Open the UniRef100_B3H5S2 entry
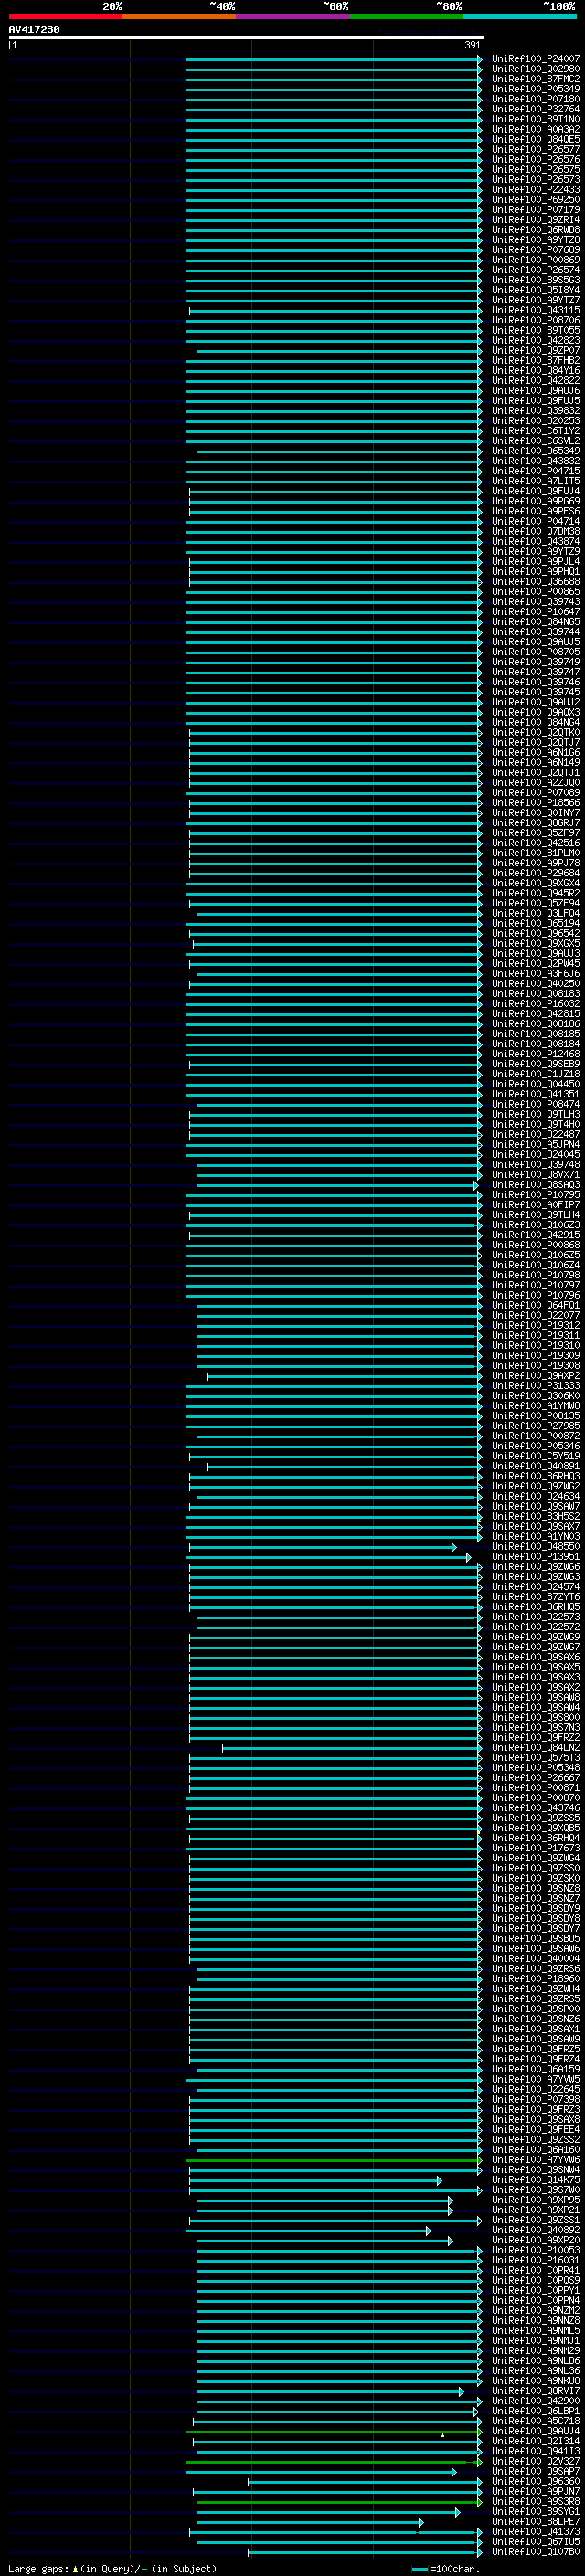 536,1516
